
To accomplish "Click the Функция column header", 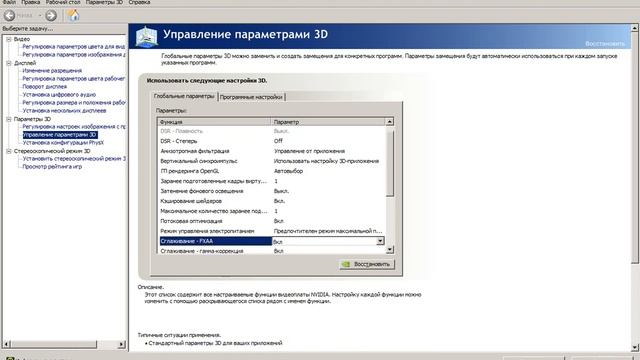I will [214, 122].
